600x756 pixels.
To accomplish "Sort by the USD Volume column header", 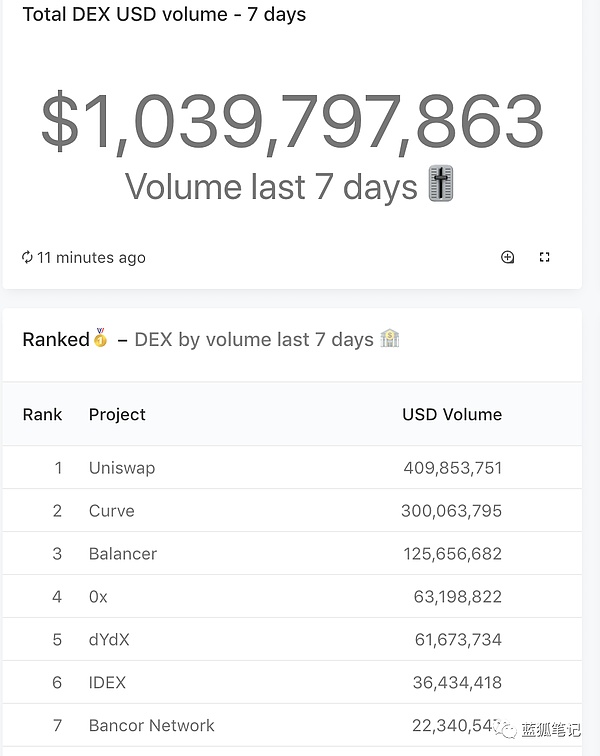I will (x=452, y=414).
